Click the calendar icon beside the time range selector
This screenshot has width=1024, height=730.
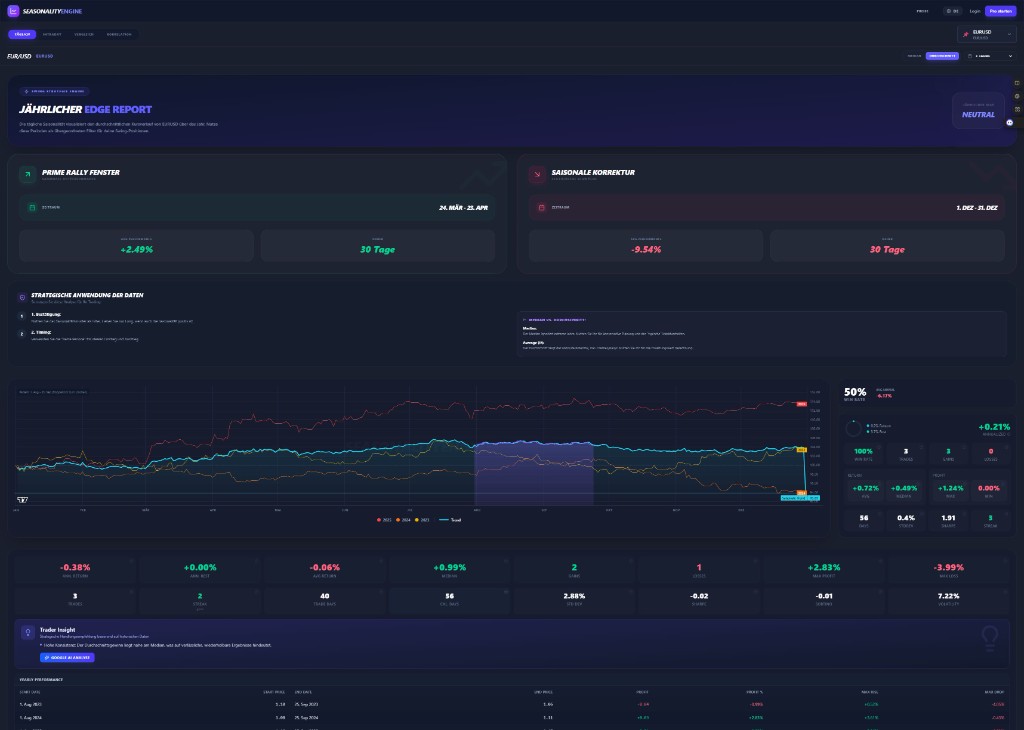971,56
